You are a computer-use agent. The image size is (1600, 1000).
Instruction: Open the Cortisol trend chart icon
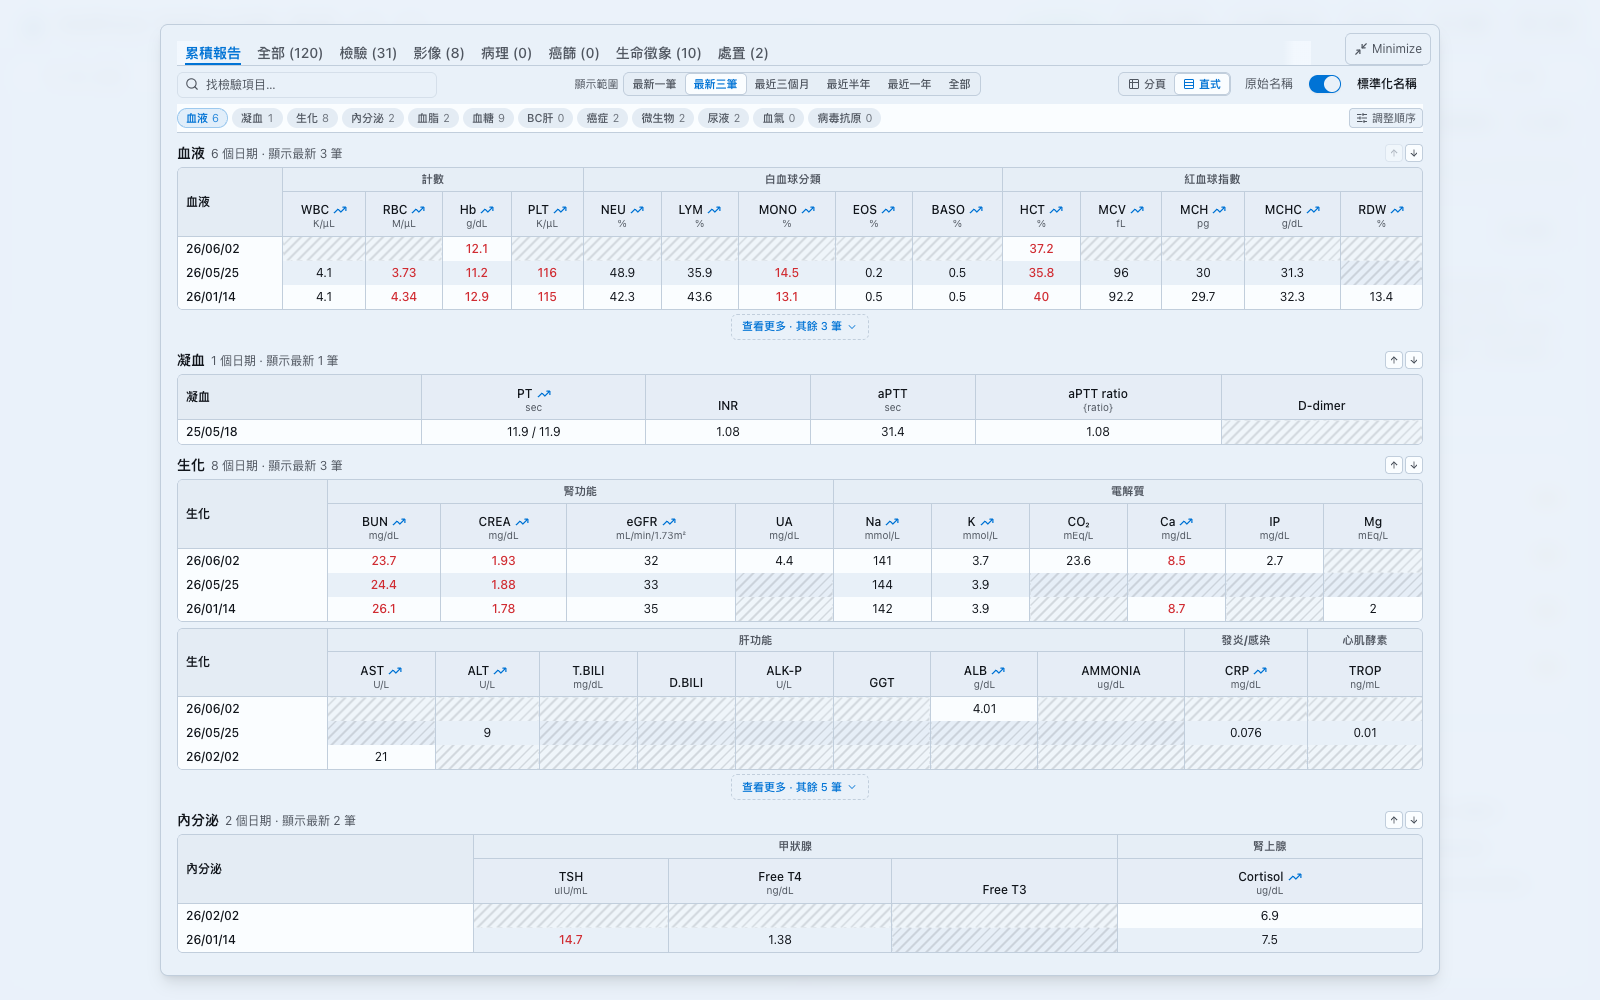pos(1295,877)
